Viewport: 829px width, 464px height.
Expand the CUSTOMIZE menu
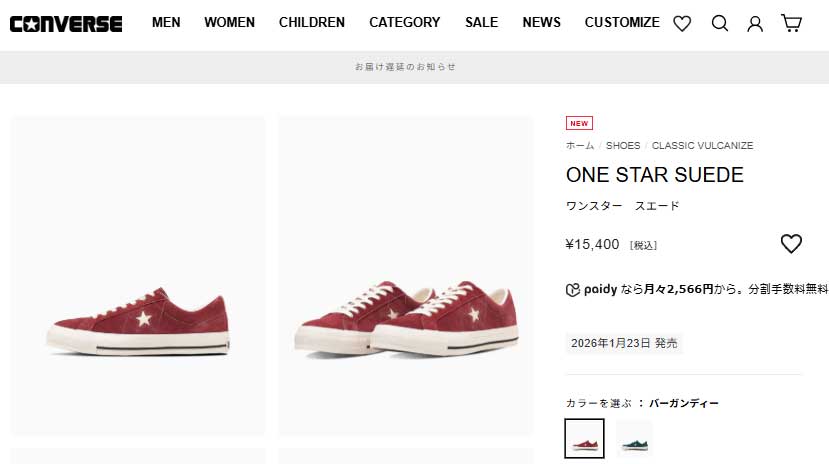(x=622, y=22)
